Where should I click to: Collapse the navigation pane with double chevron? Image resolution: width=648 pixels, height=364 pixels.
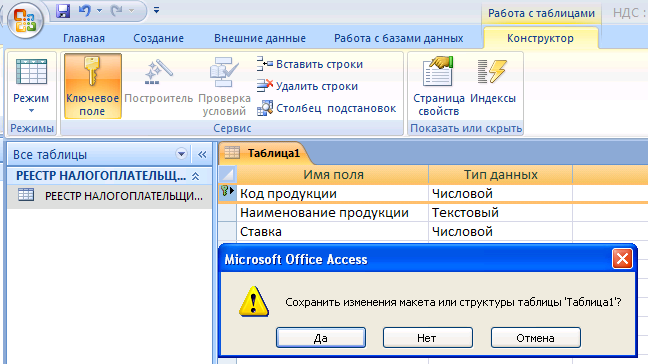click(x=202, y=155)
